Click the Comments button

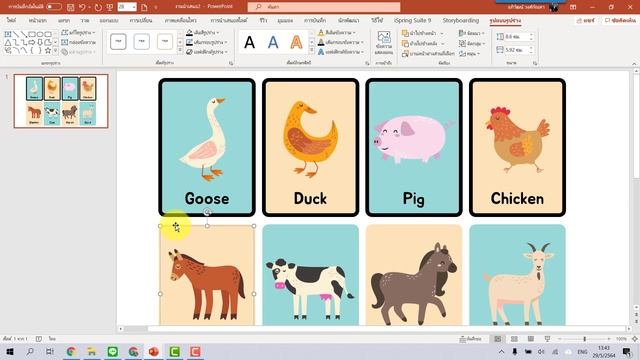(x=620, y=20)
